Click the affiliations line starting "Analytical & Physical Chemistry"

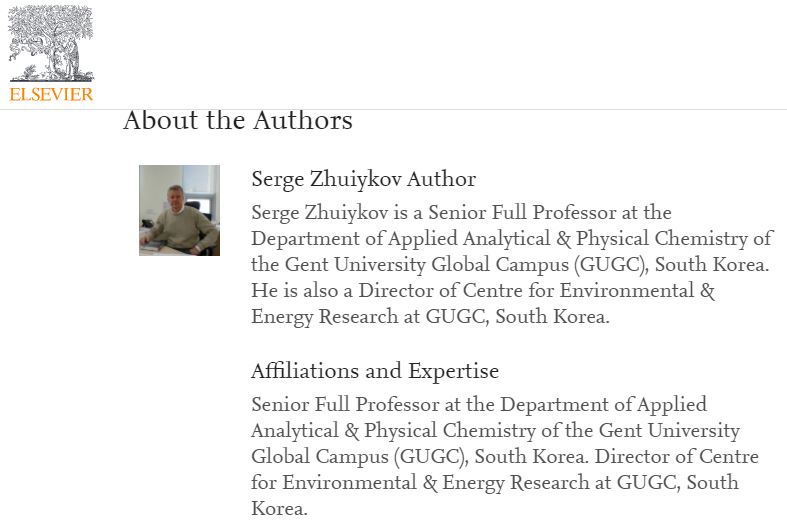pos(495,431)
